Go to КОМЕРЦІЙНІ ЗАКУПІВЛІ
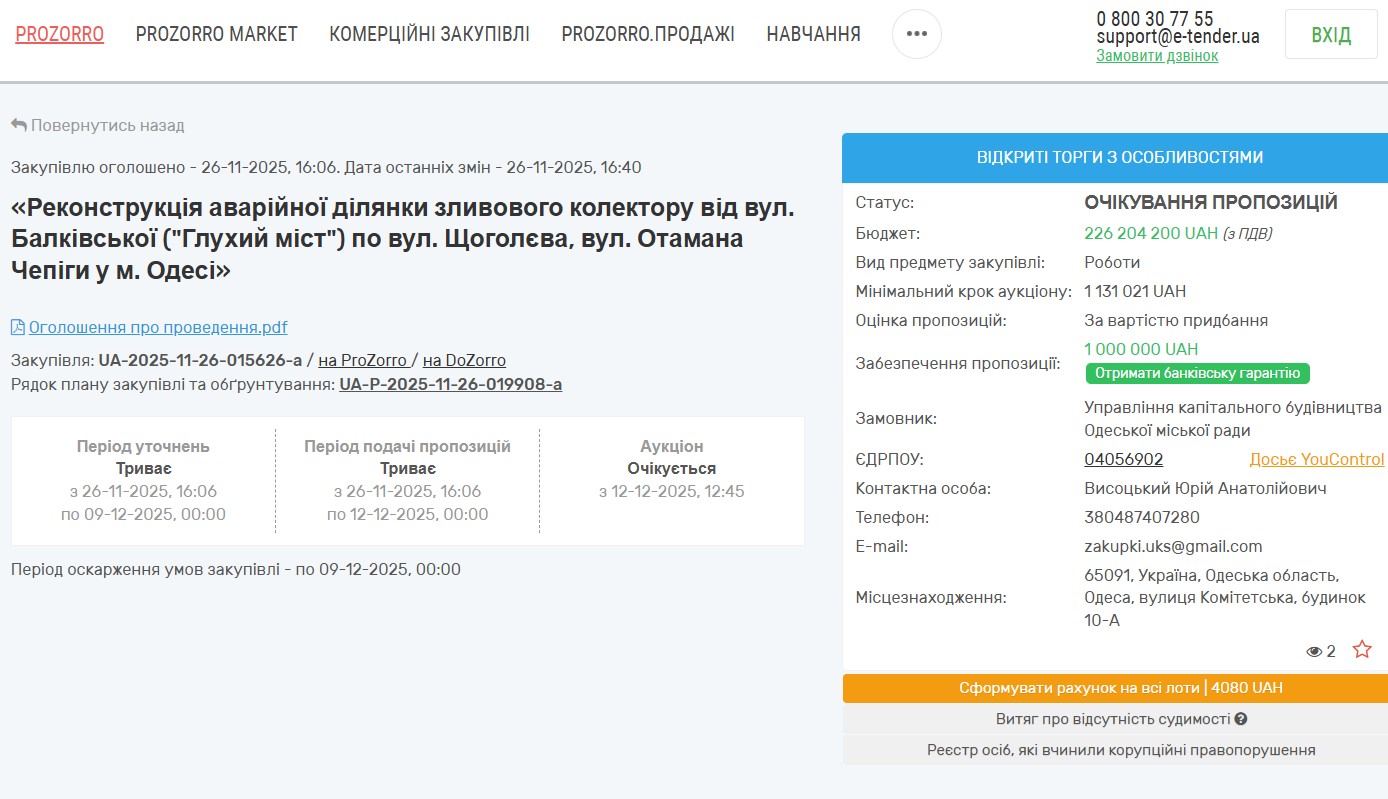Viewport: 1388px width, 799px height. pyautogui.click(x=429, y=34)
